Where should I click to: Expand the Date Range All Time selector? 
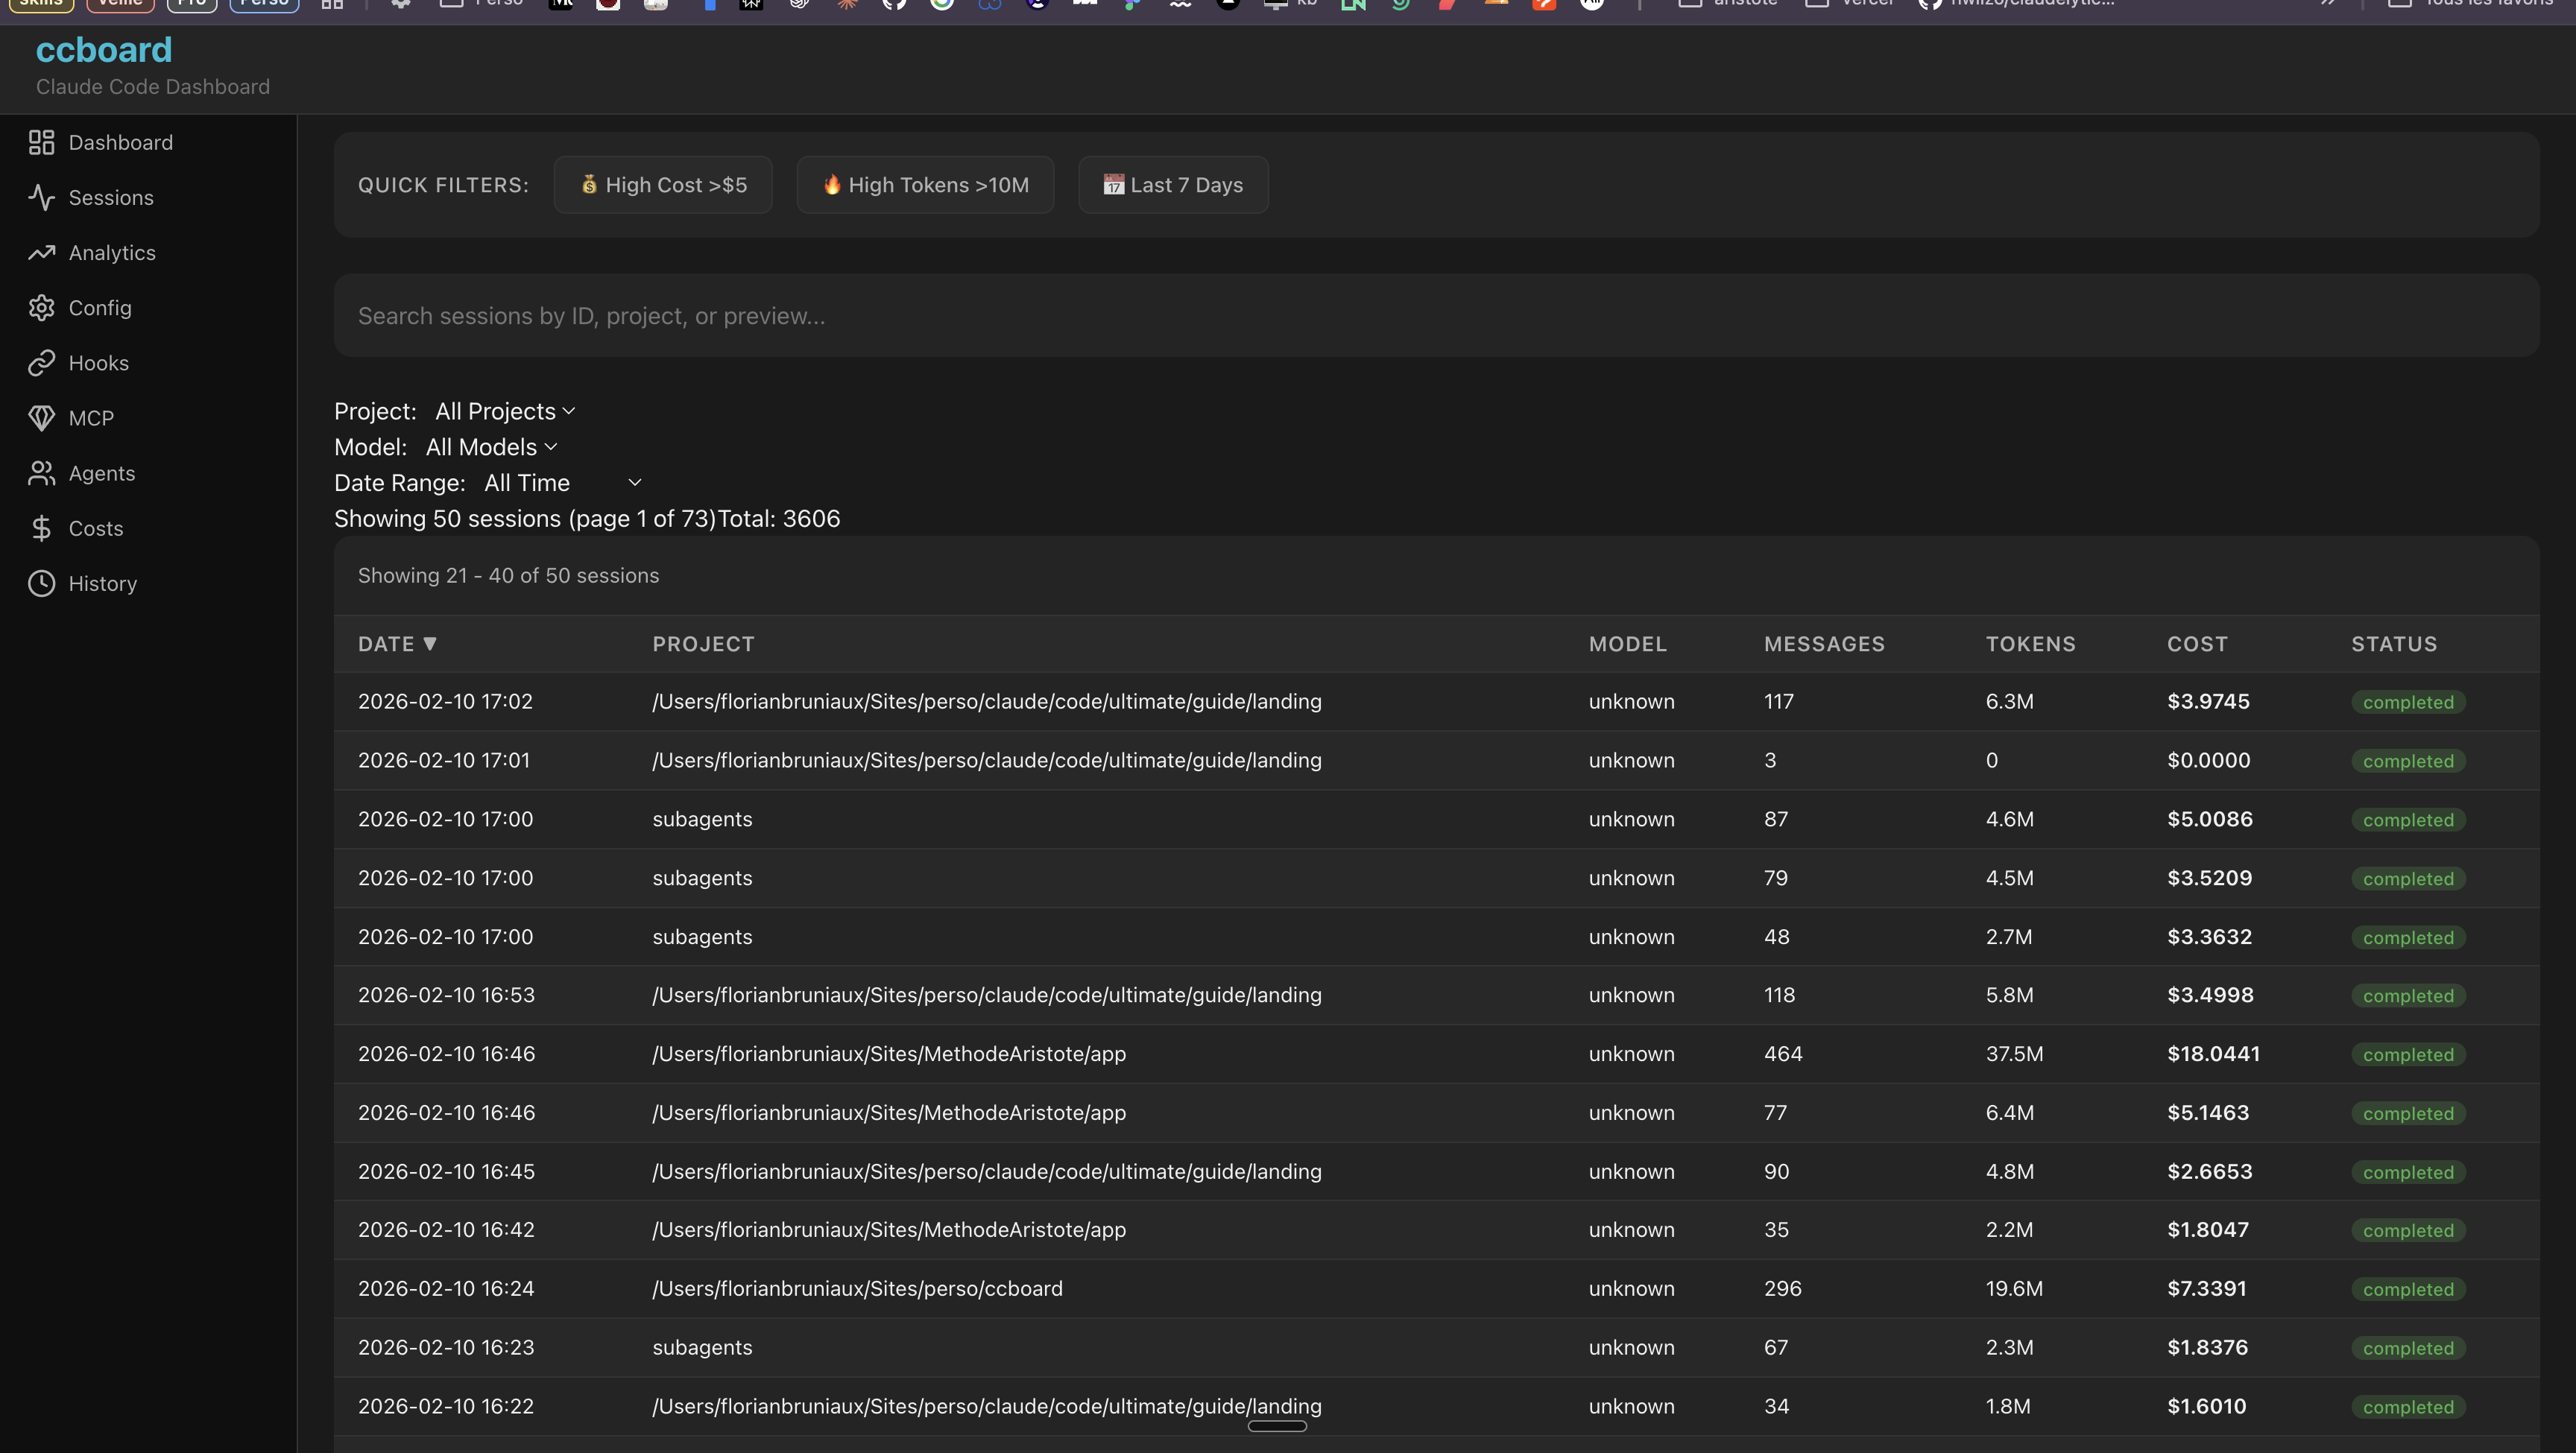click(x=560, y=482)
